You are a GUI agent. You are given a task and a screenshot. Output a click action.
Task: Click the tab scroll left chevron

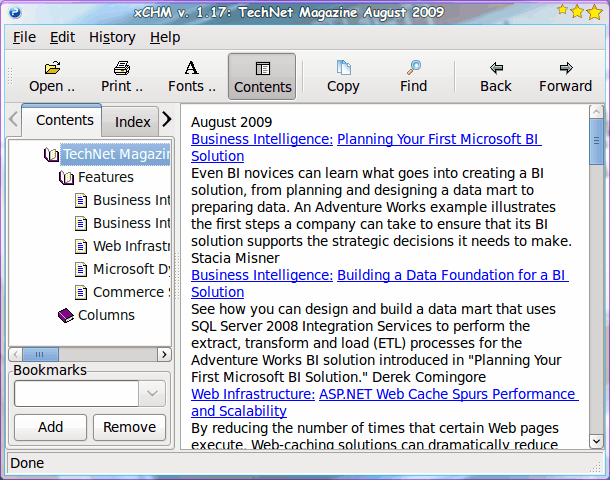[x=13, y=119]
